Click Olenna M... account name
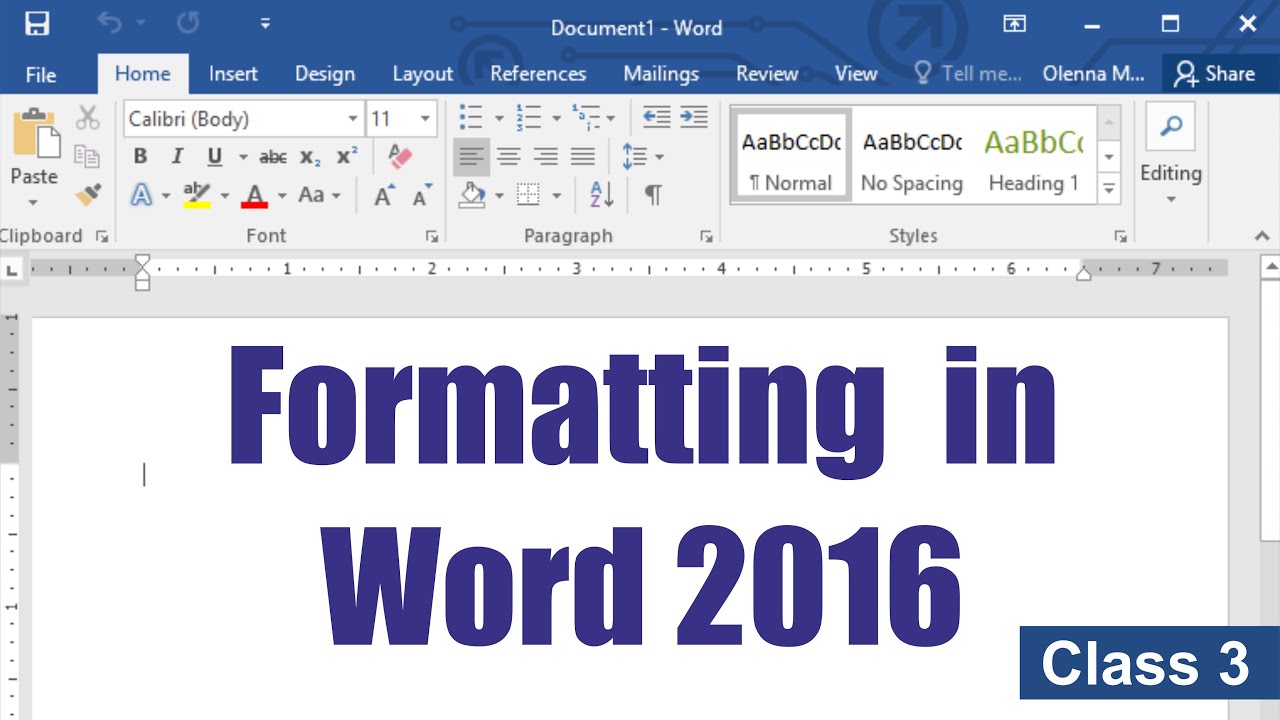This screenshot has height=720, width=1280. [x=1093, y=74]
